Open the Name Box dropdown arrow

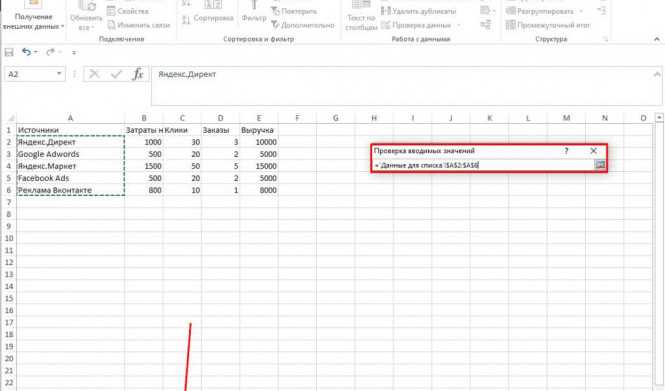(59, 74)
